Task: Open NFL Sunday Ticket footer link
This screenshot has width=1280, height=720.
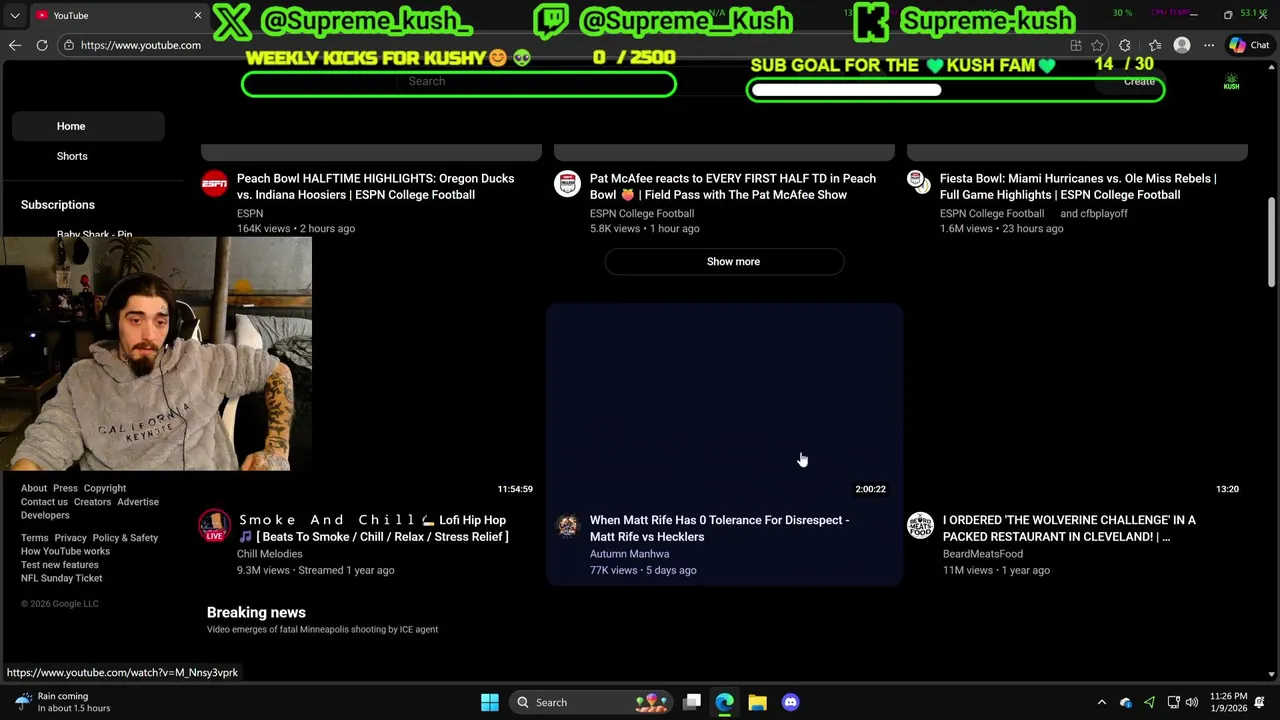Action: click(x=61, y=578)
